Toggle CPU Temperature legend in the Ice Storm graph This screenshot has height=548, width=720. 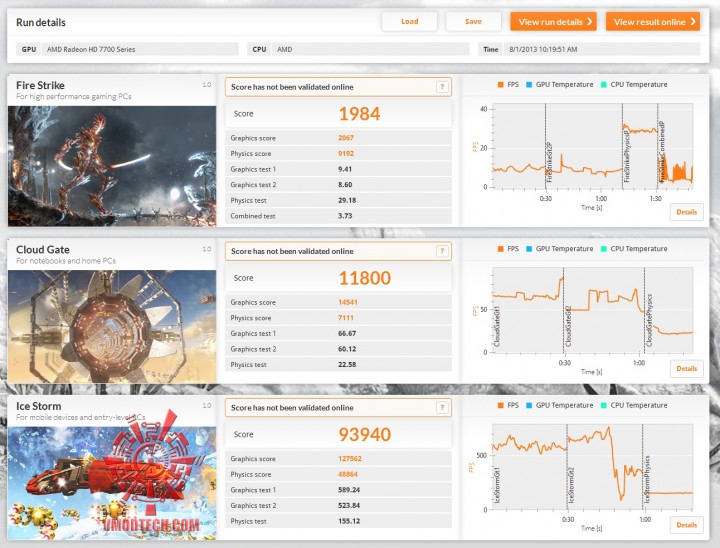pos(634,405)
